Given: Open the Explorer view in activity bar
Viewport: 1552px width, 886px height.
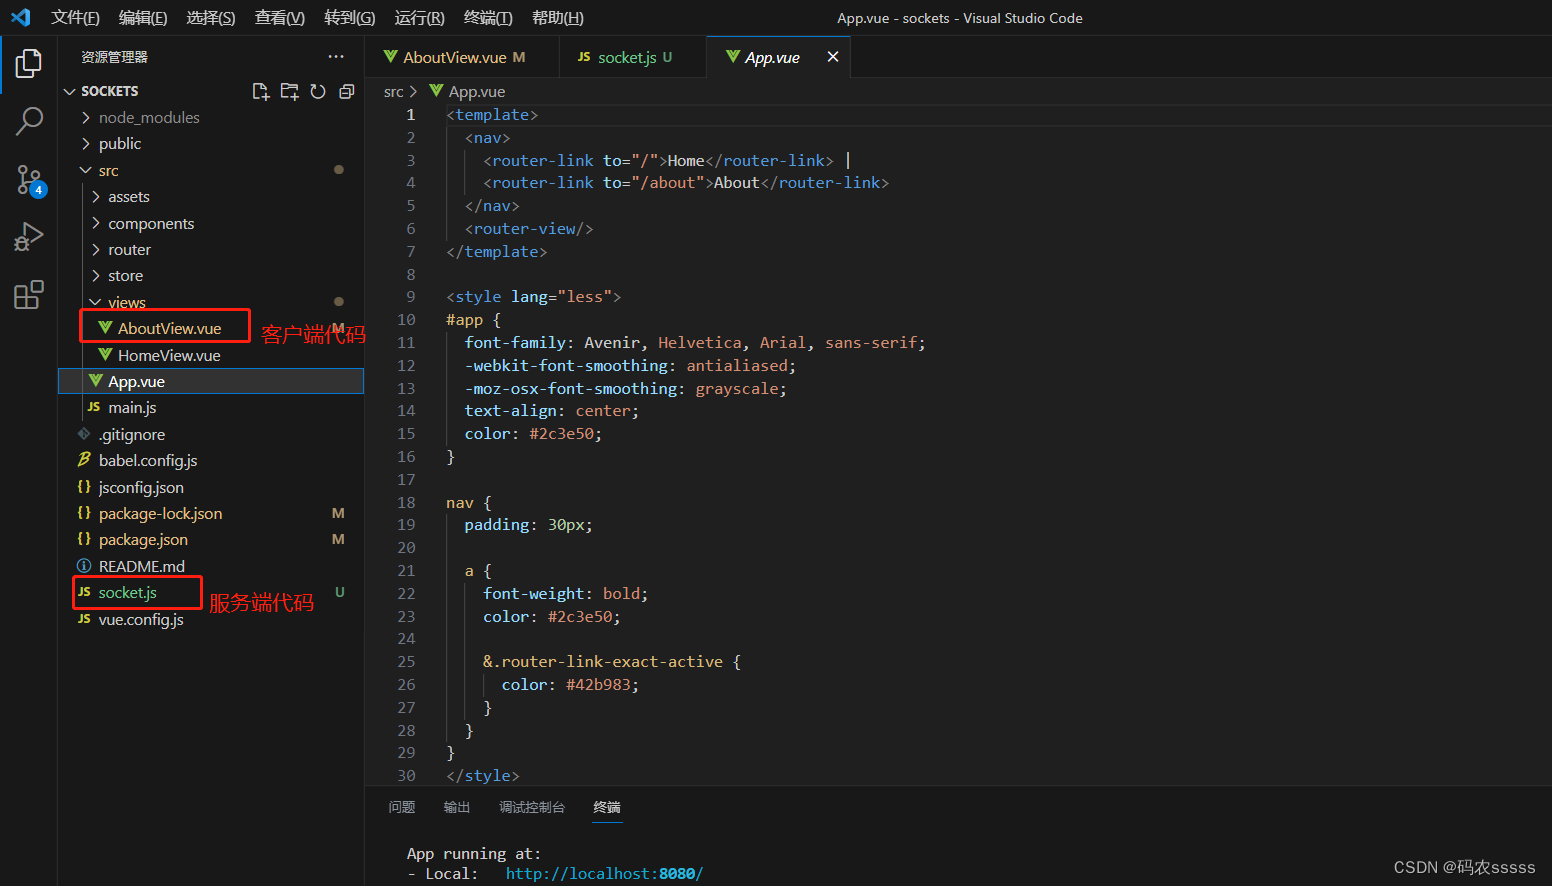Looking at the screenshot, I should tap(29, 64).
